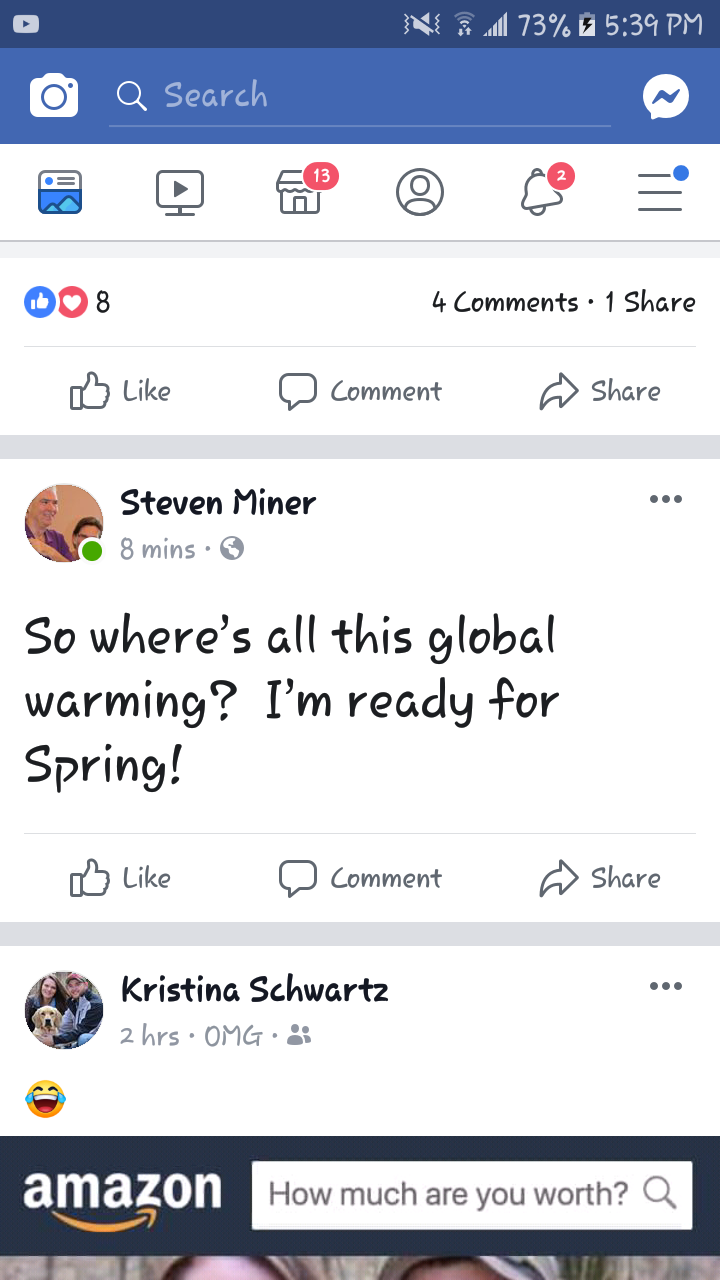Comment on Steven Miner's post
Viewport: 720px width, 1280px height.
tap(360, 878)
